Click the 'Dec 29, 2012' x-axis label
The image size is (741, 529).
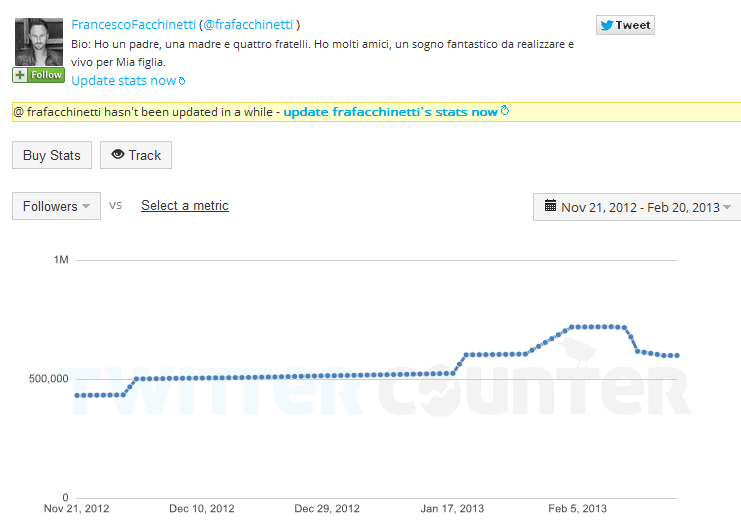coord(327,509)
